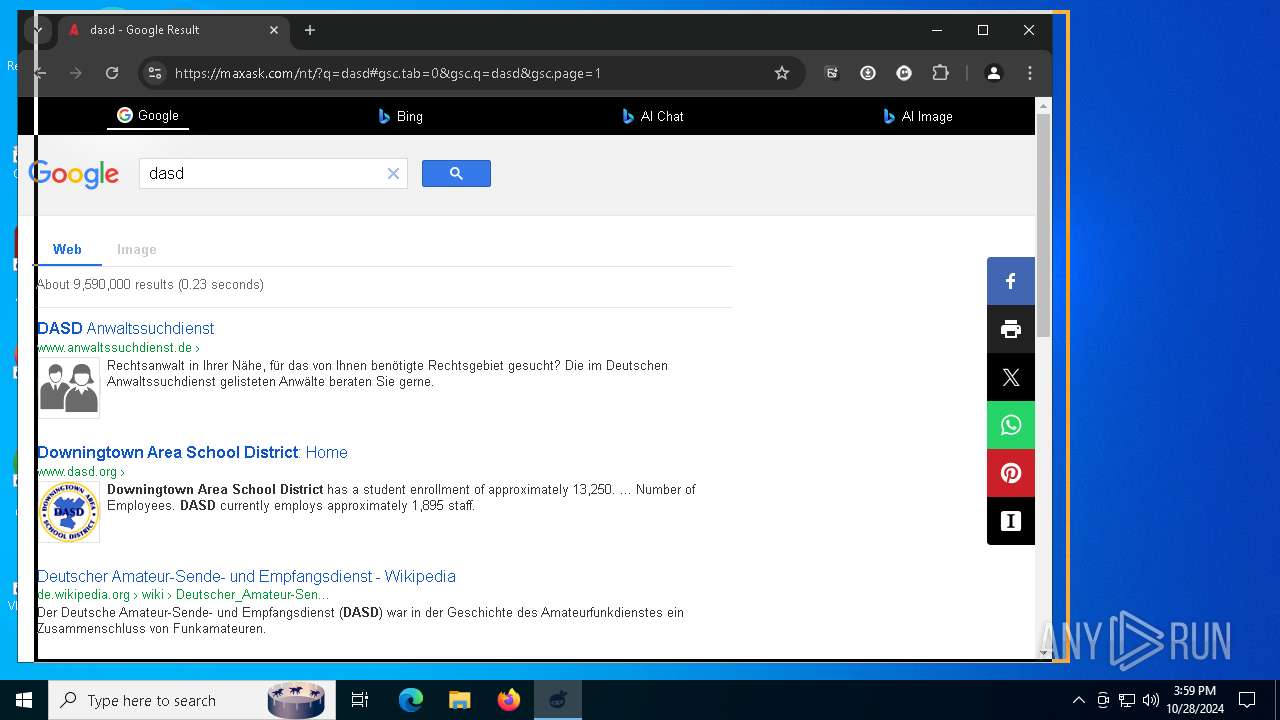The image size is (1280, 720).
Task: Click the Facebook share icon
Action: [1011, 281]
